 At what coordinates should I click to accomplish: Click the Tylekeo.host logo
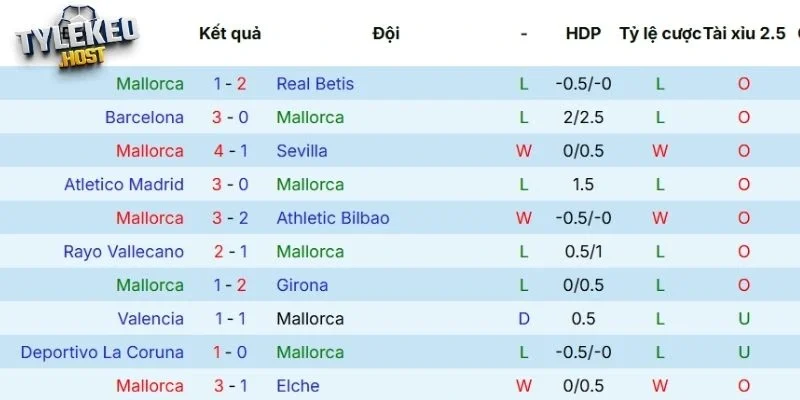(x=76, y=38)
